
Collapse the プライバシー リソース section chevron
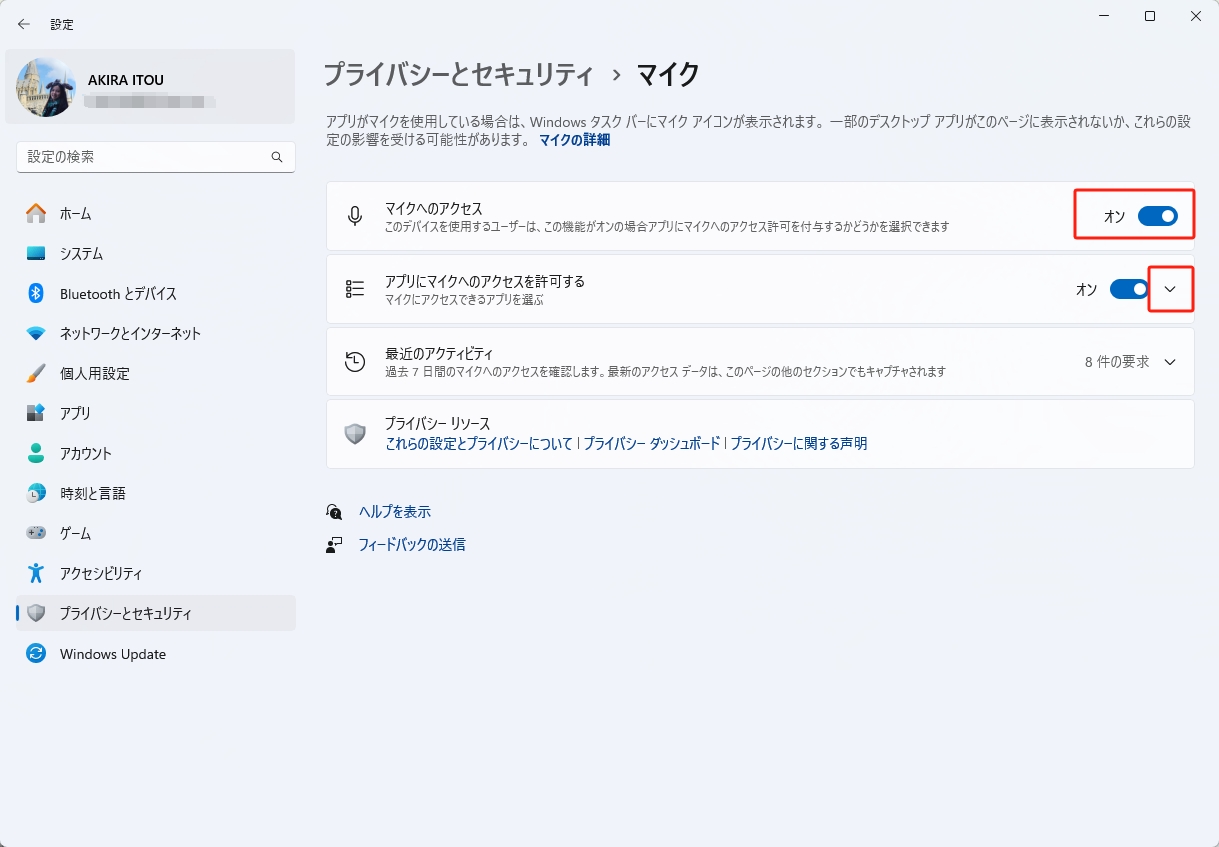pos(1170,433)
